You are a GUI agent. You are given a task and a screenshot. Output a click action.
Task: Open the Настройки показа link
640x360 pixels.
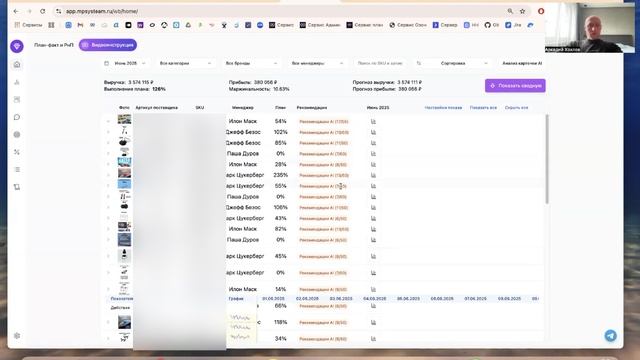tap(443, 108)
